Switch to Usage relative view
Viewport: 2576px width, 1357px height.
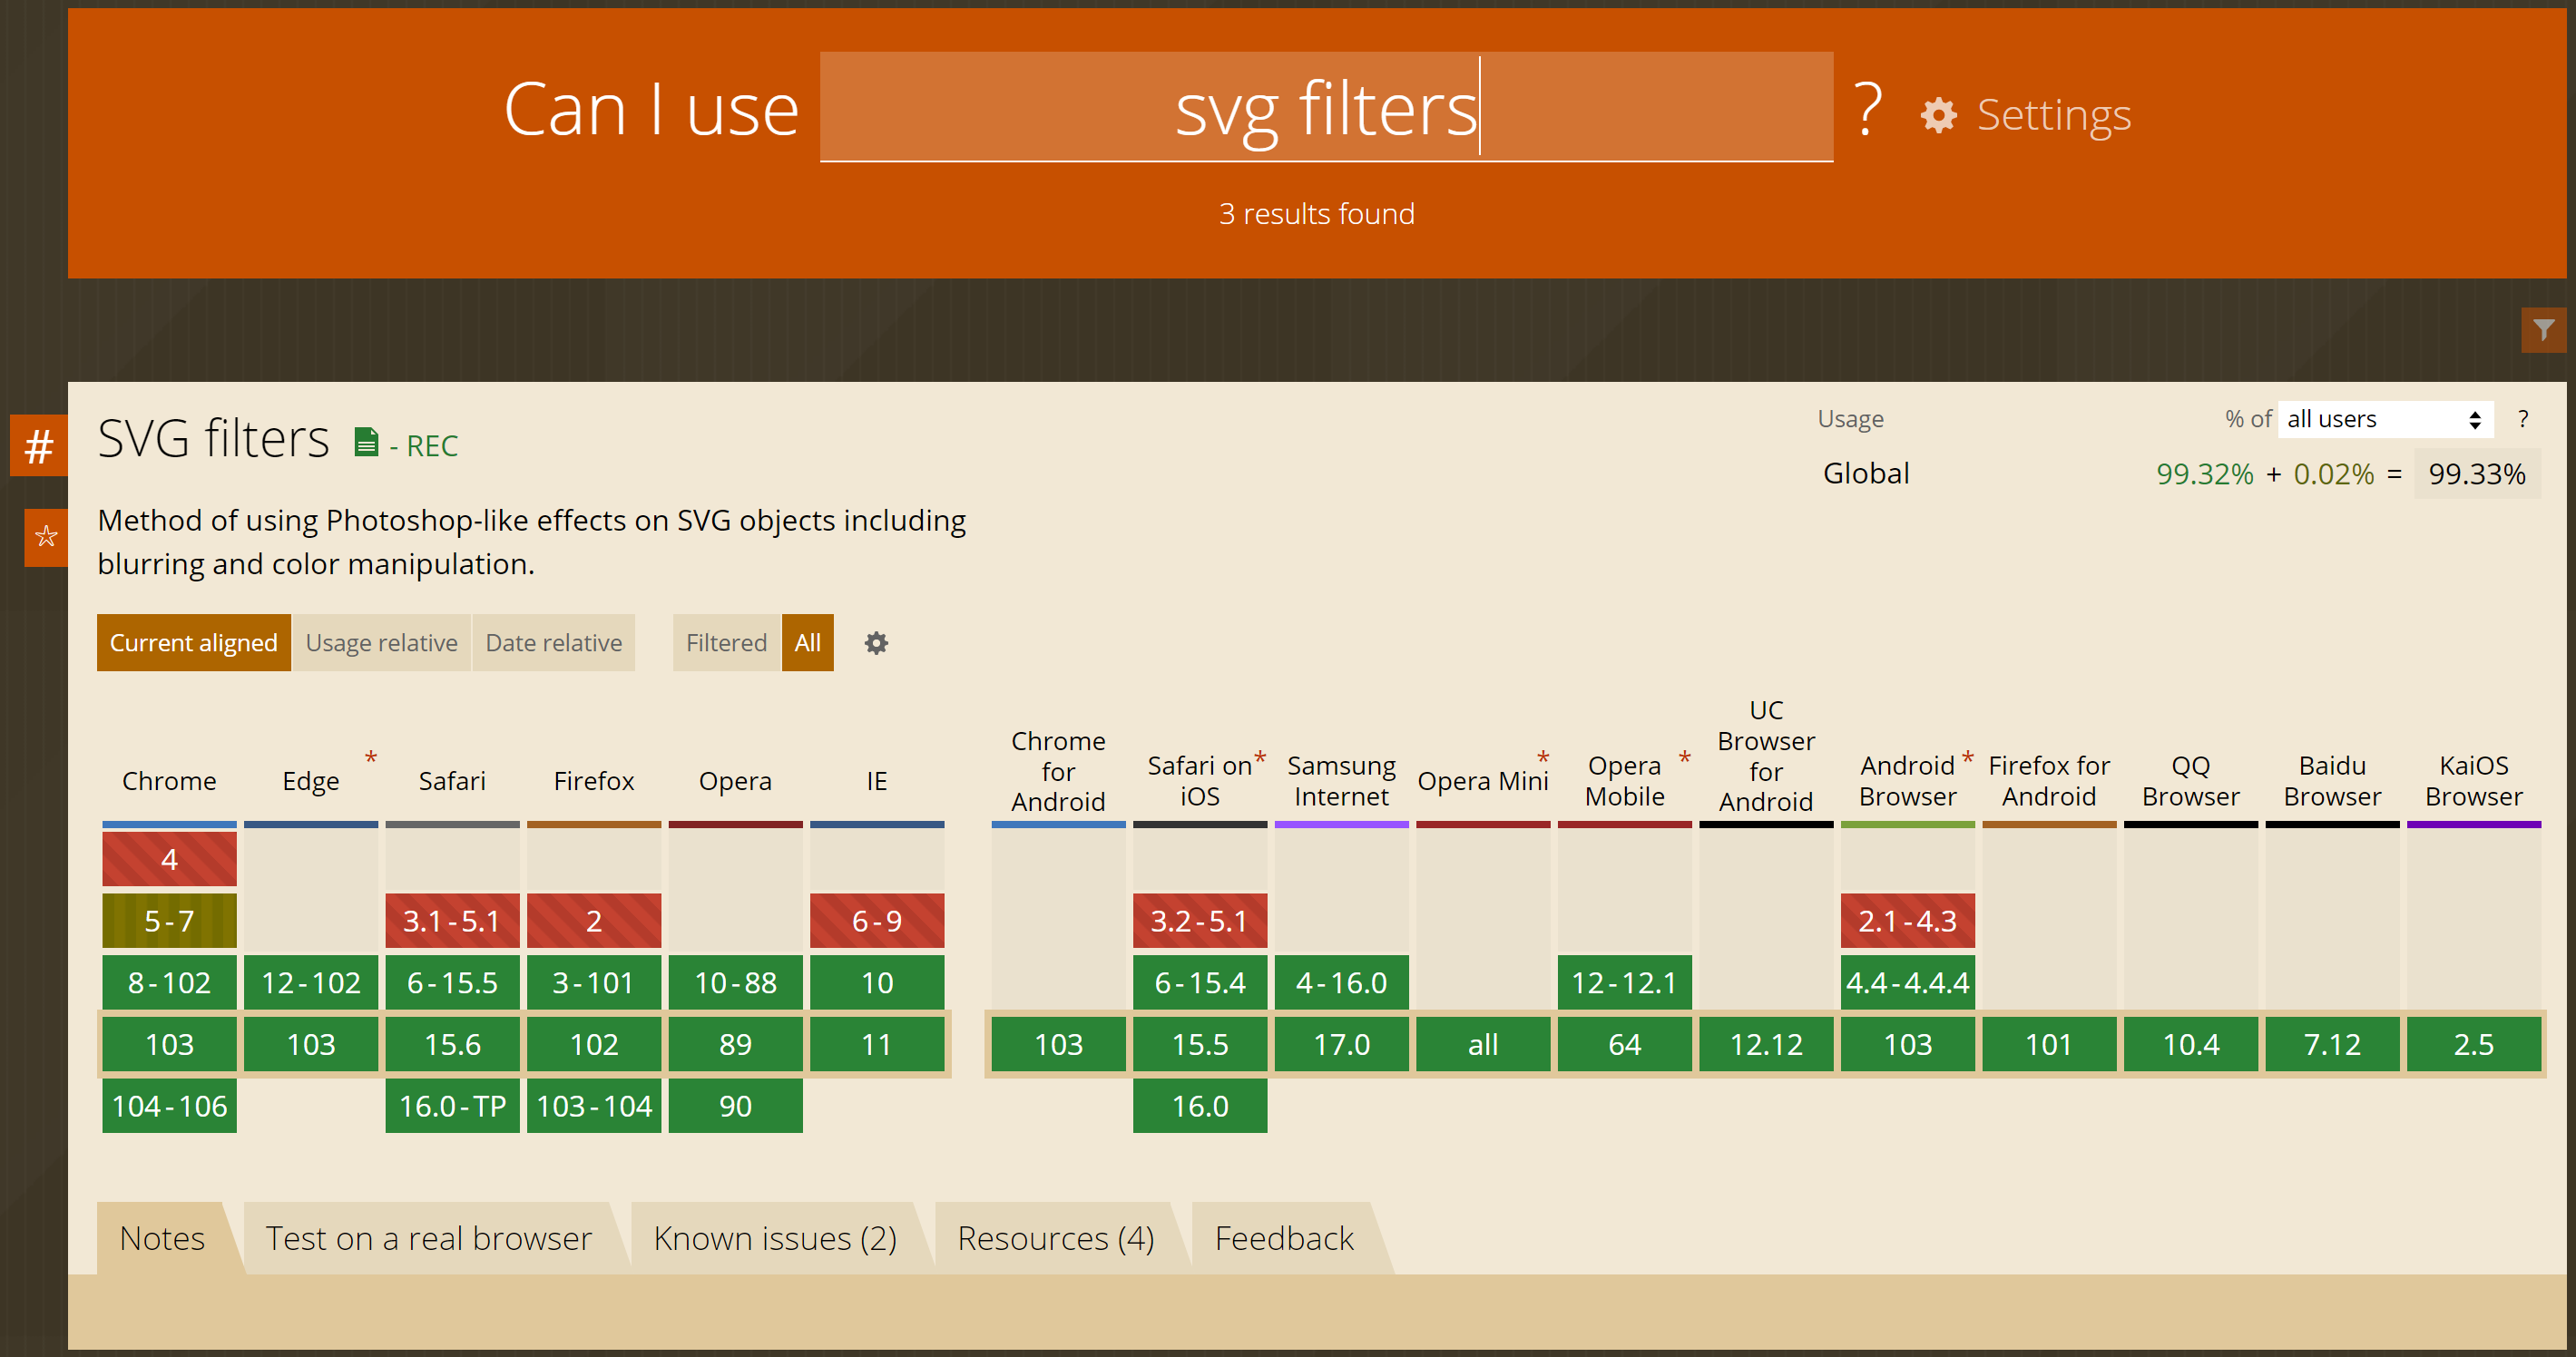[381, 643]
